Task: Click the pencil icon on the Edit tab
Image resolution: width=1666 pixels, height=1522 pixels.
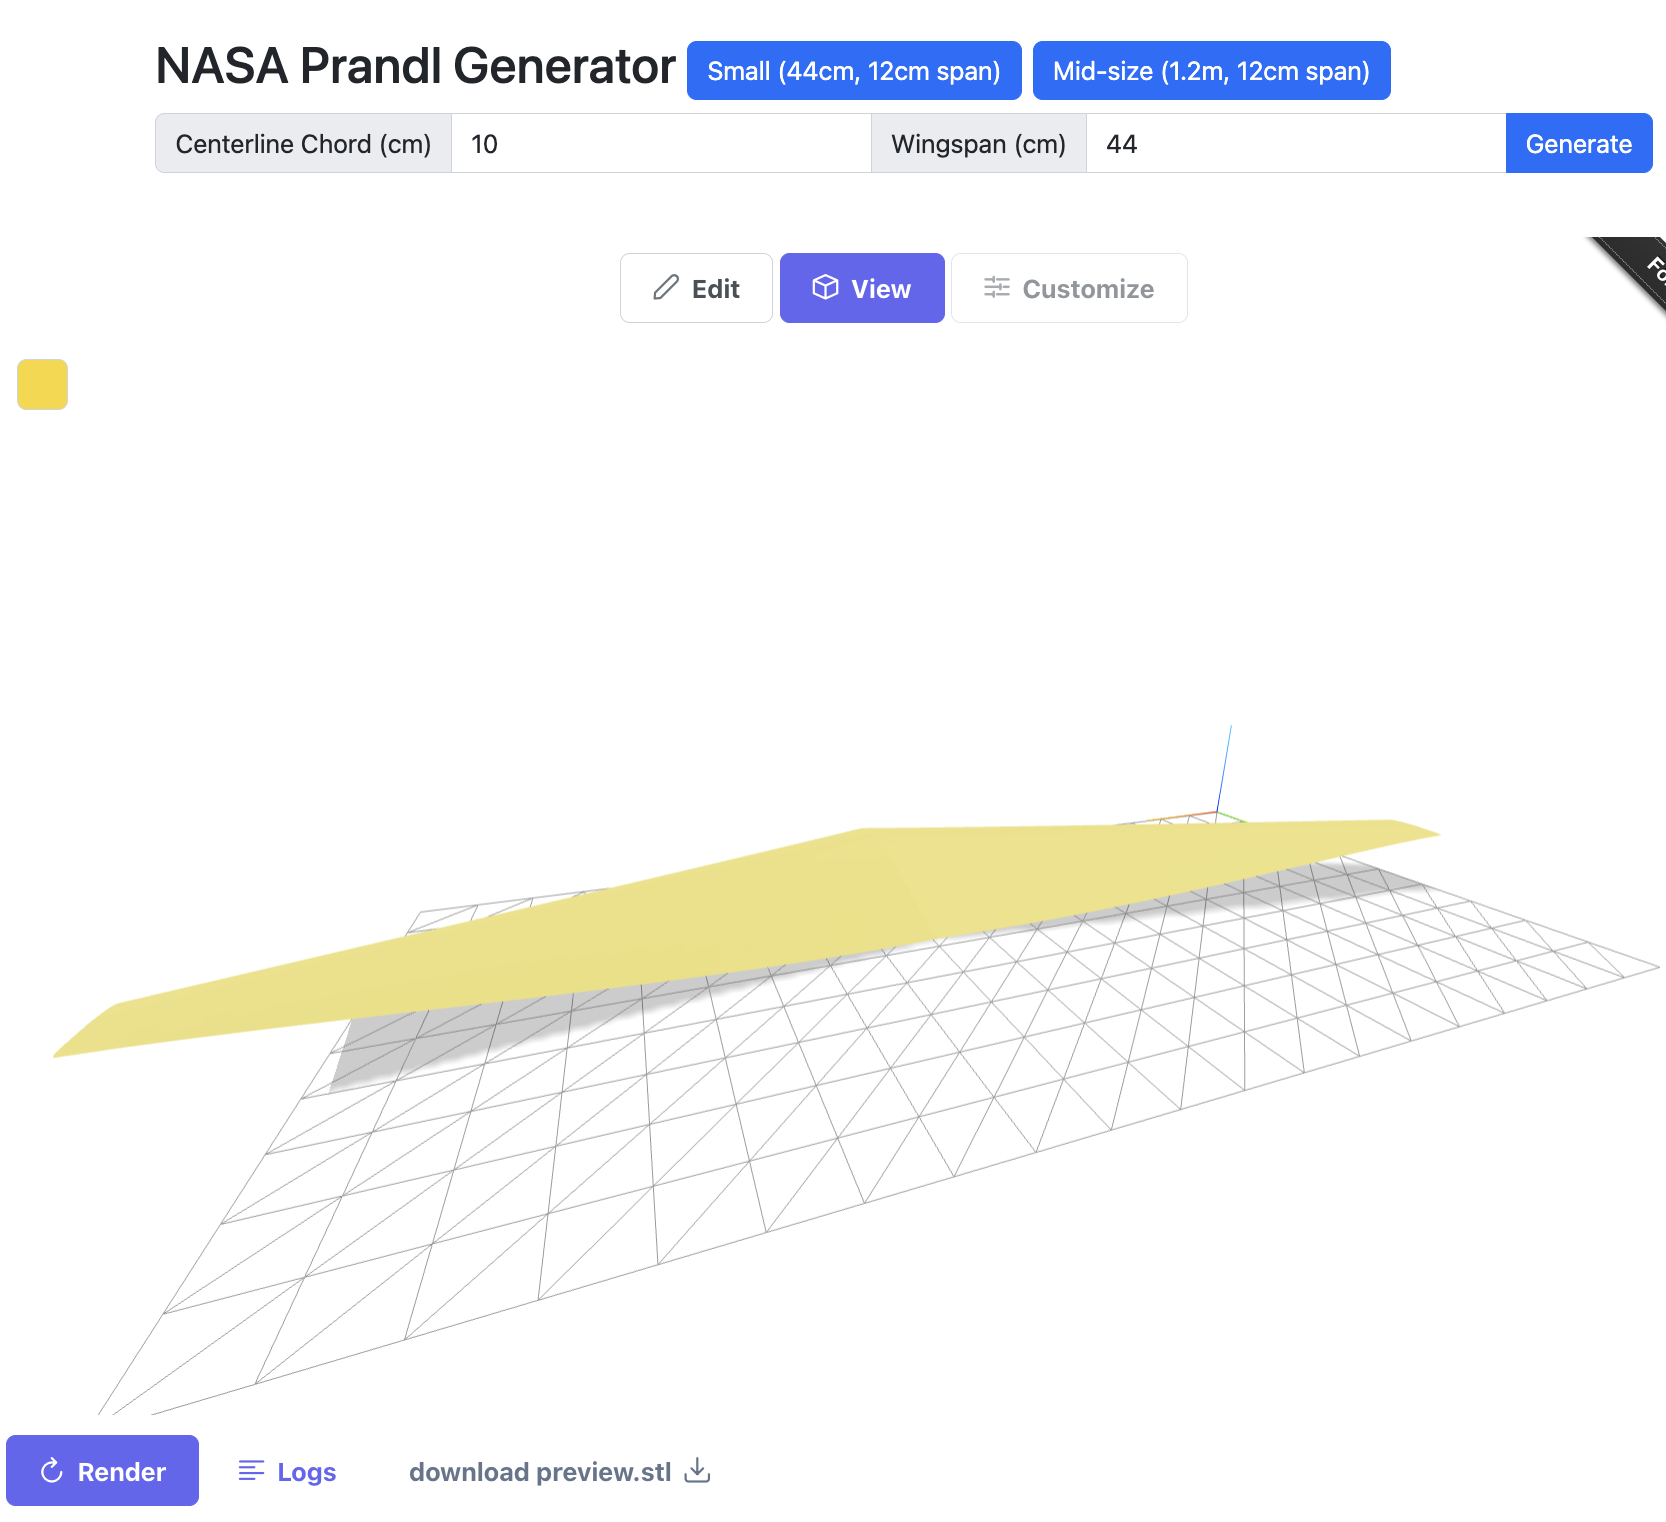Action: click(666, 288)
